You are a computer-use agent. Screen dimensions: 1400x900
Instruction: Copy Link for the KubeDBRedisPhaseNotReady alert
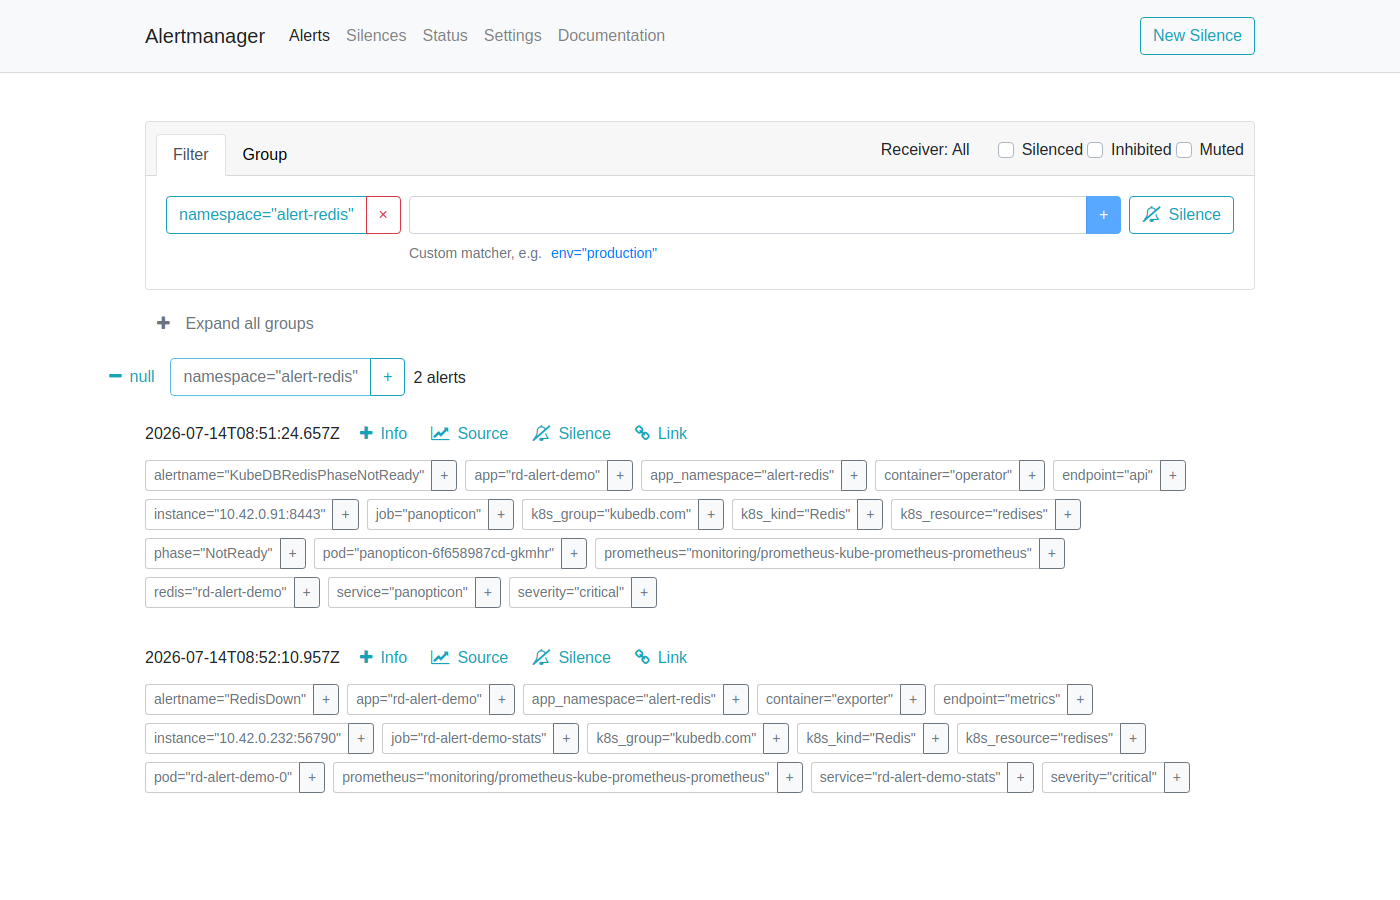[661, 433]
